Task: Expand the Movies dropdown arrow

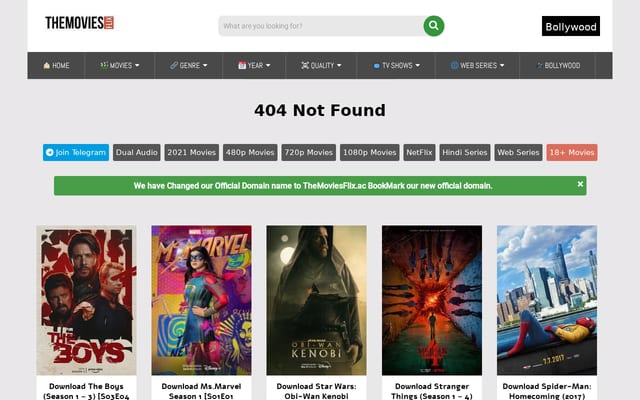Action: coord(137,65)
